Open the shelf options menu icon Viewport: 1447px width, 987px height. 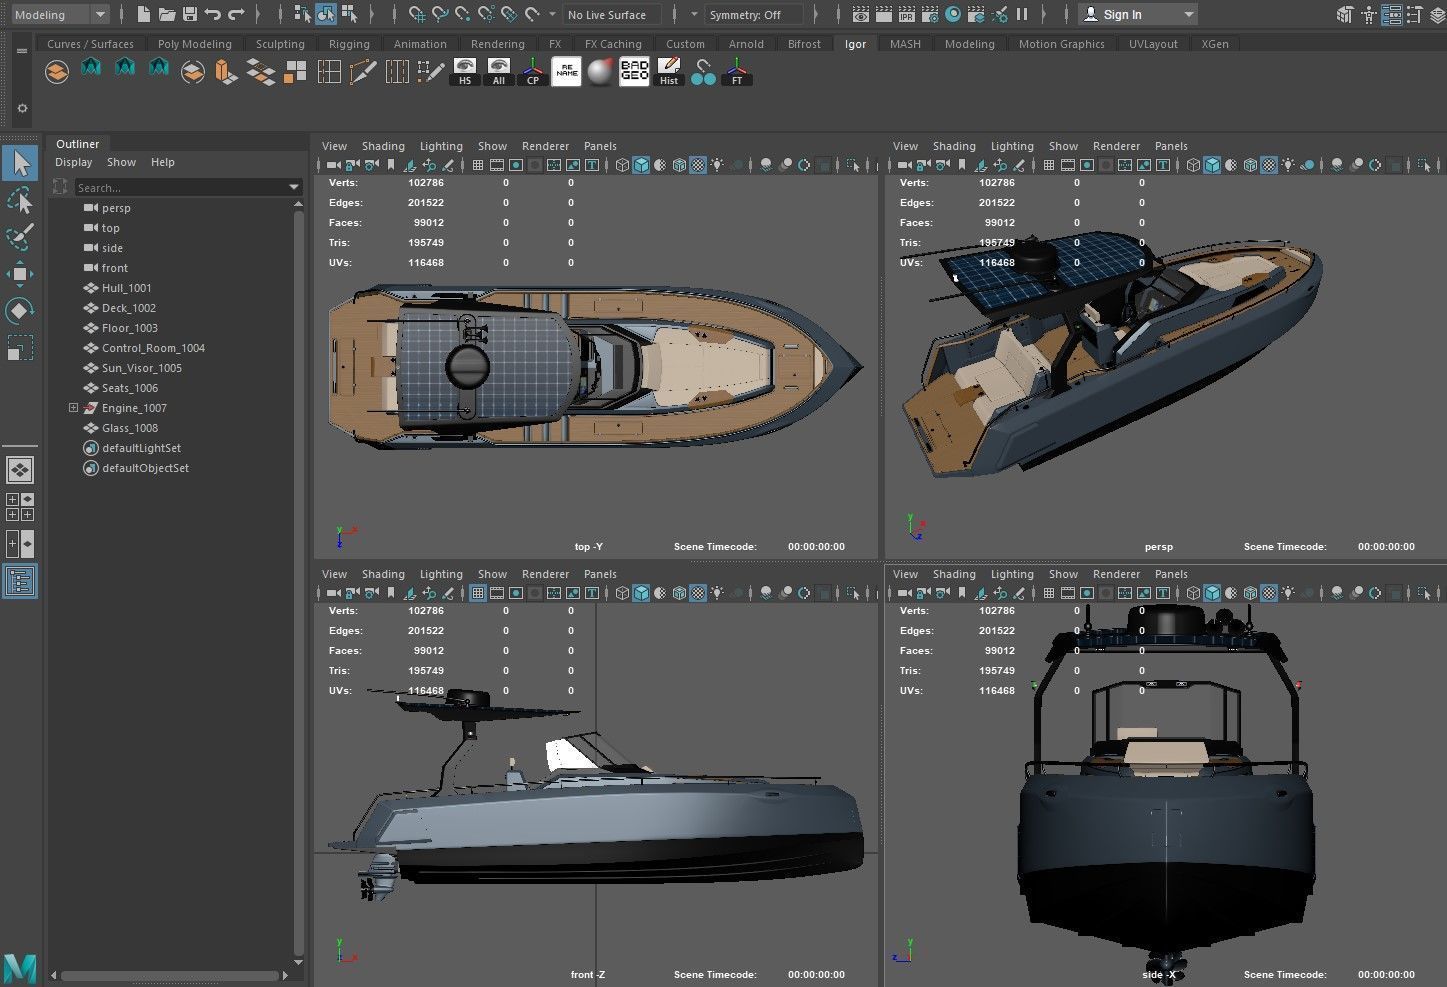click(22, 51)
